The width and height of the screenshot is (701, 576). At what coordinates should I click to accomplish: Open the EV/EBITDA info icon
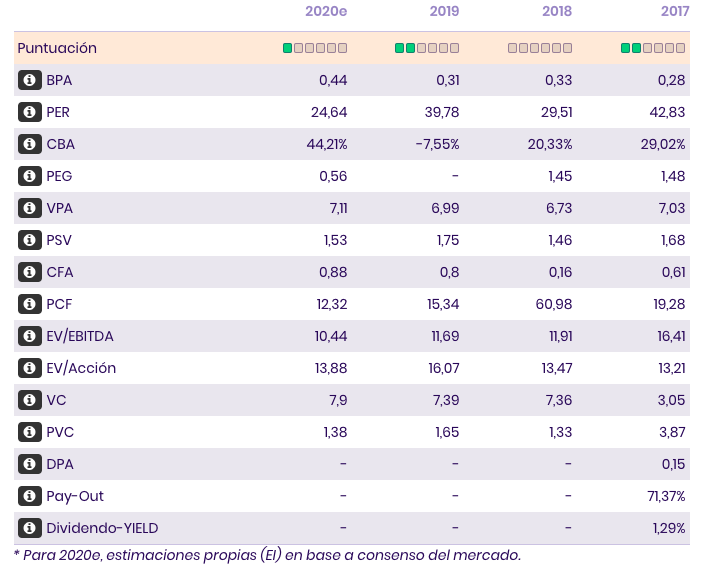(x=30, y=336)
